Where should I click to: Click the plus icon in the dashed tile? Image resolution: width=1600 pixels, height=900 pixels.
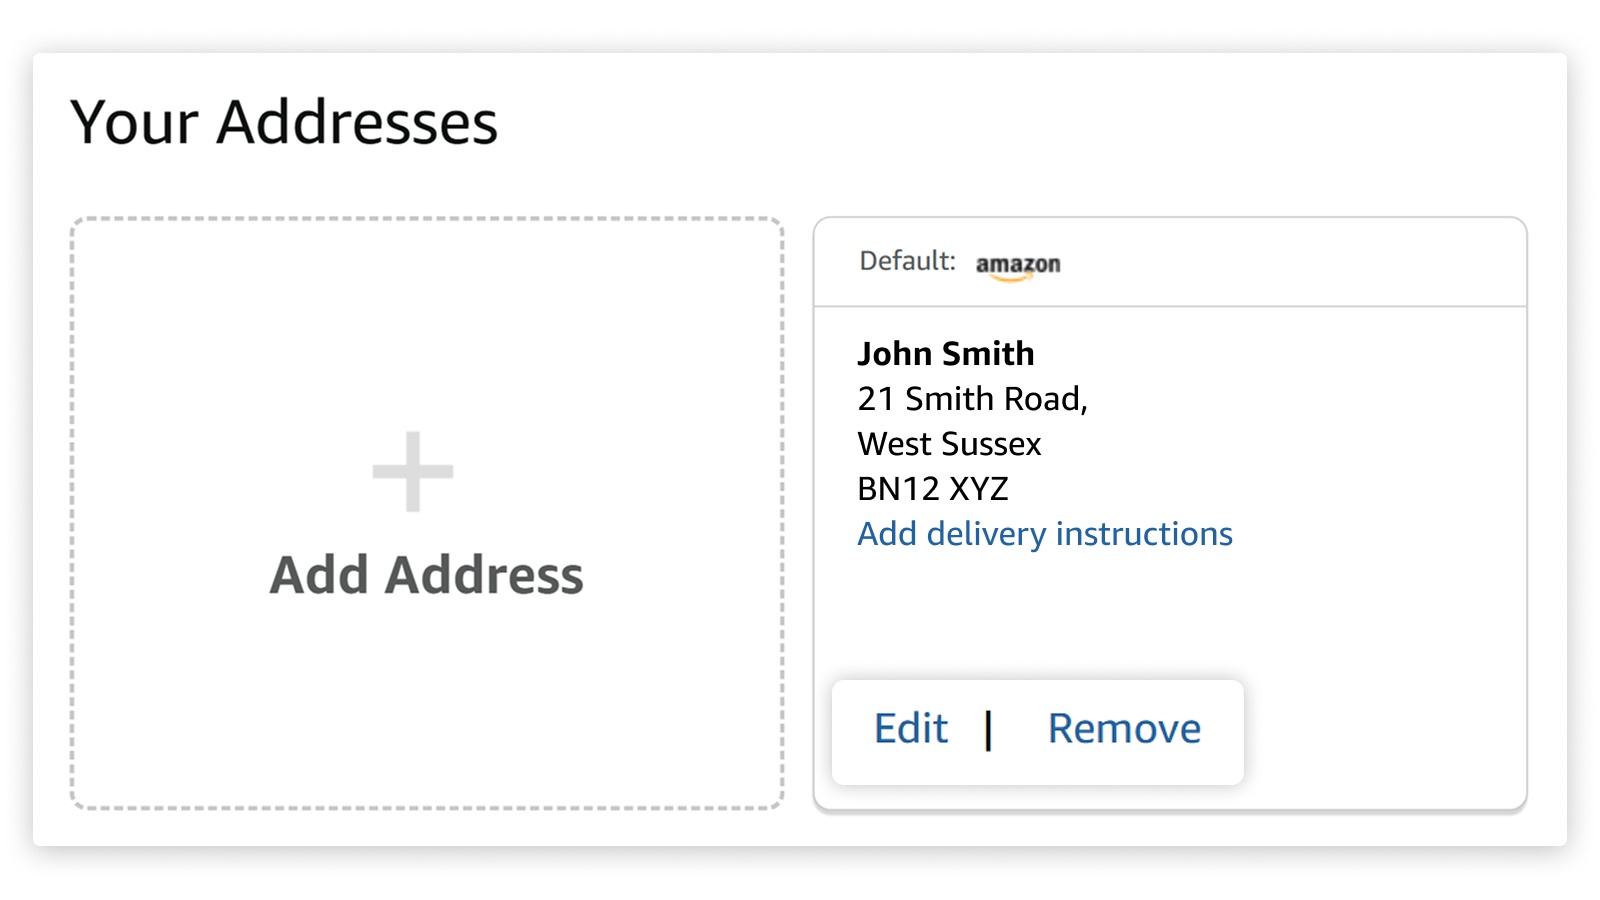(413, 471)
